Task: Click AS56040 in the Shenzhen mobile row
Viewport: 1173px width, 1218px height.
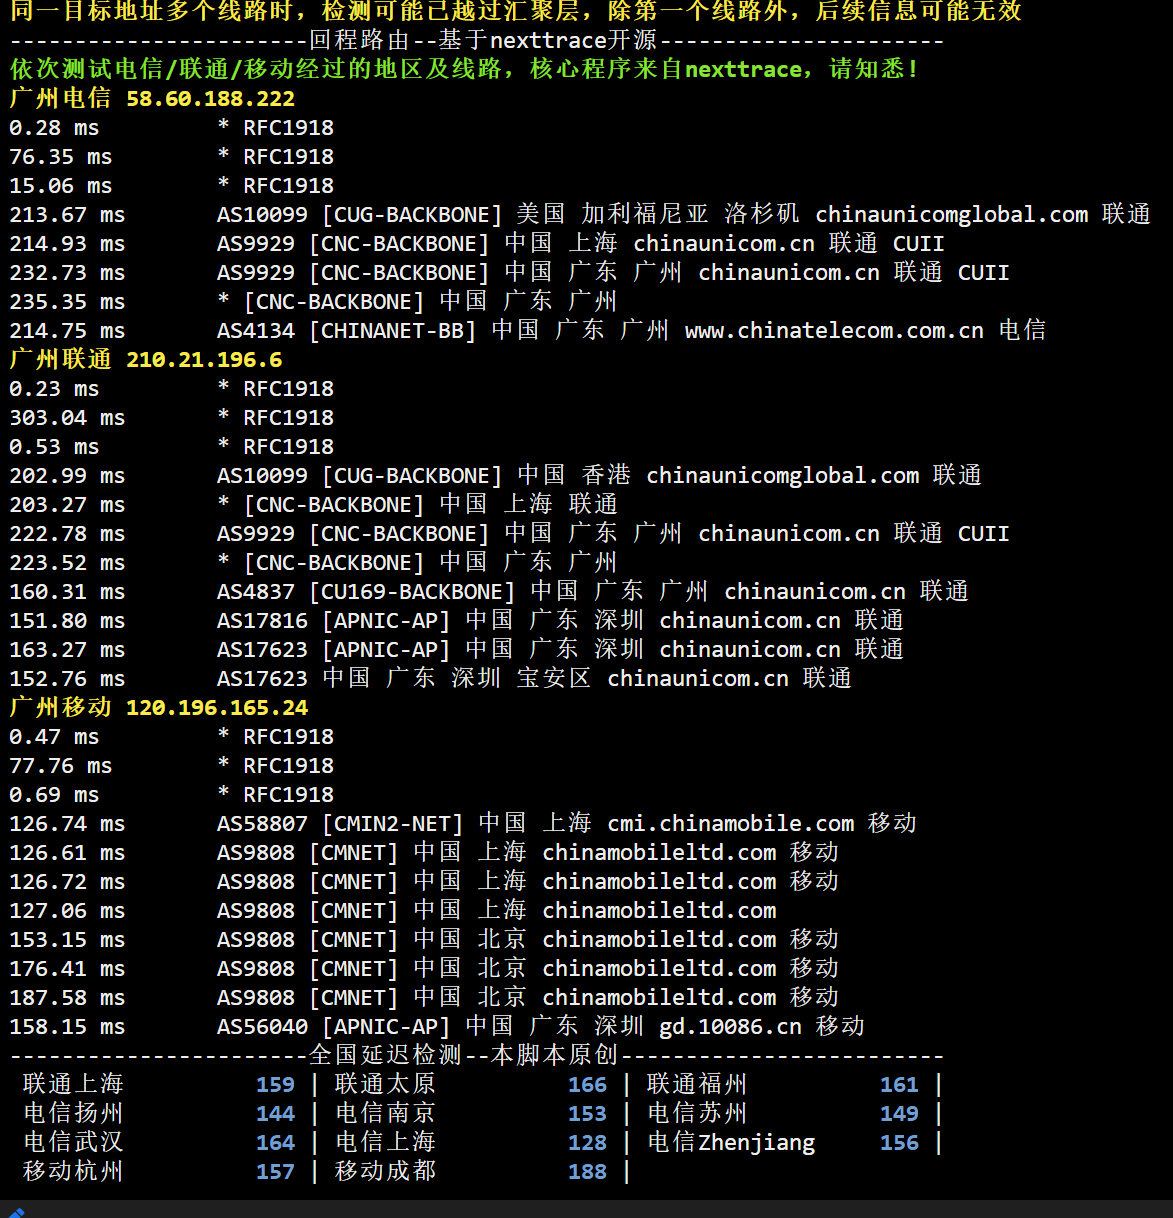Action: [262, 1027]
